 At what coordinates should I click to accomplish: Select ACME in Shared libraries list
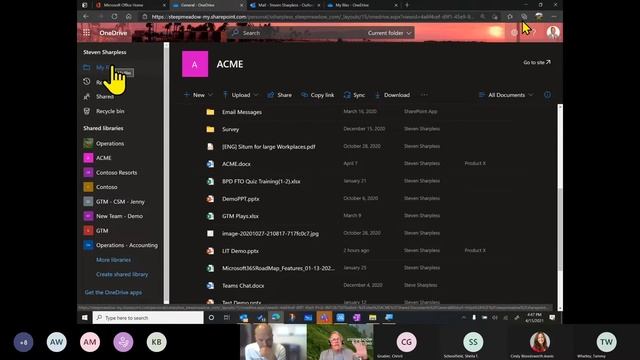(104, 158)
